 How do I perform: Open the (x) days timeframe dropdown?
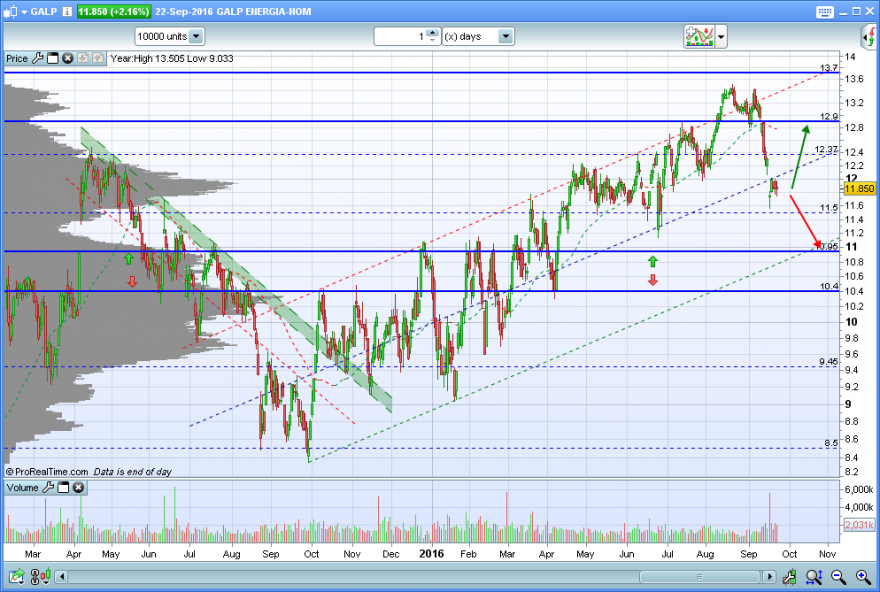(478, 36)
